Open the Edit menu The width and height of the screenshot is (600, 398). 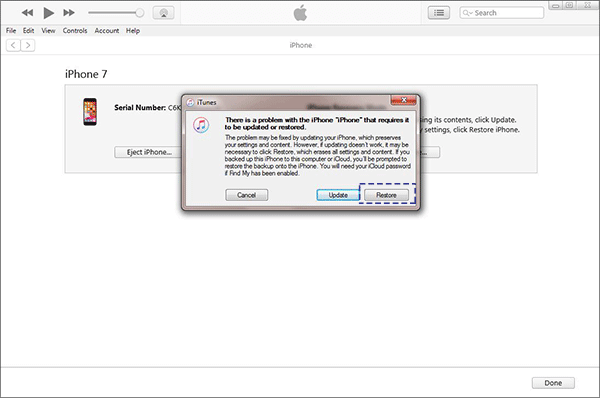coord(28,31)
